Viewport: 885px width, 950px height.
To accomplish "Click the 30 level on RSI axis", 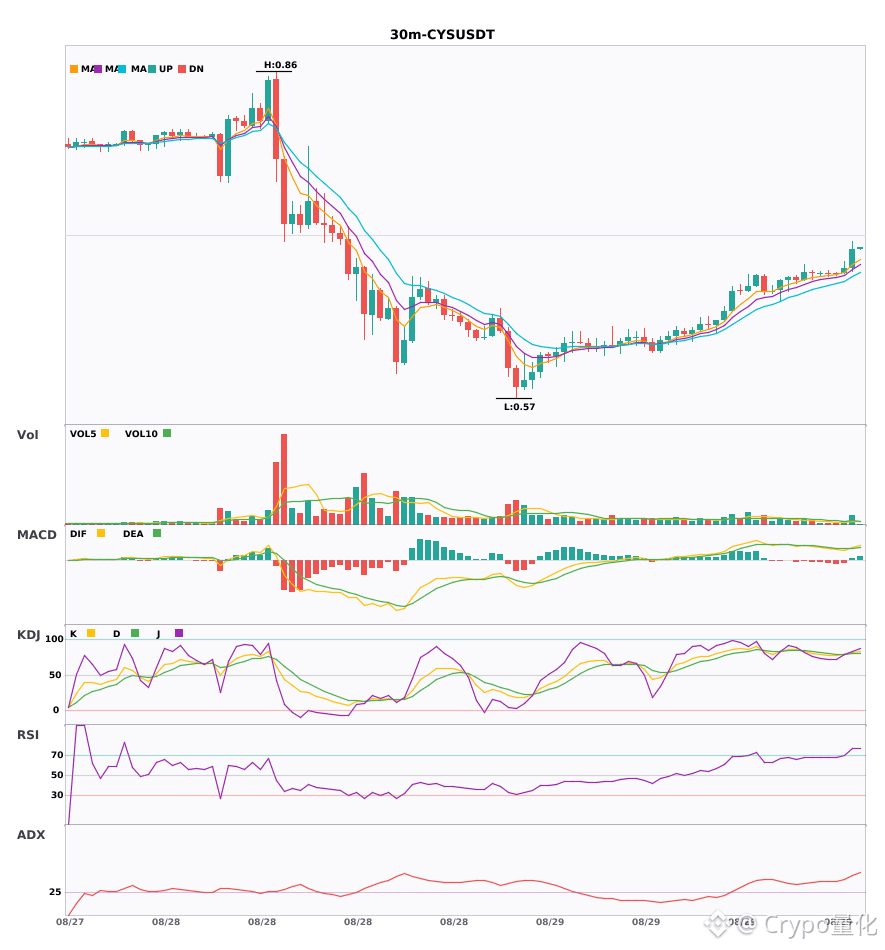I will coord(57,795).
